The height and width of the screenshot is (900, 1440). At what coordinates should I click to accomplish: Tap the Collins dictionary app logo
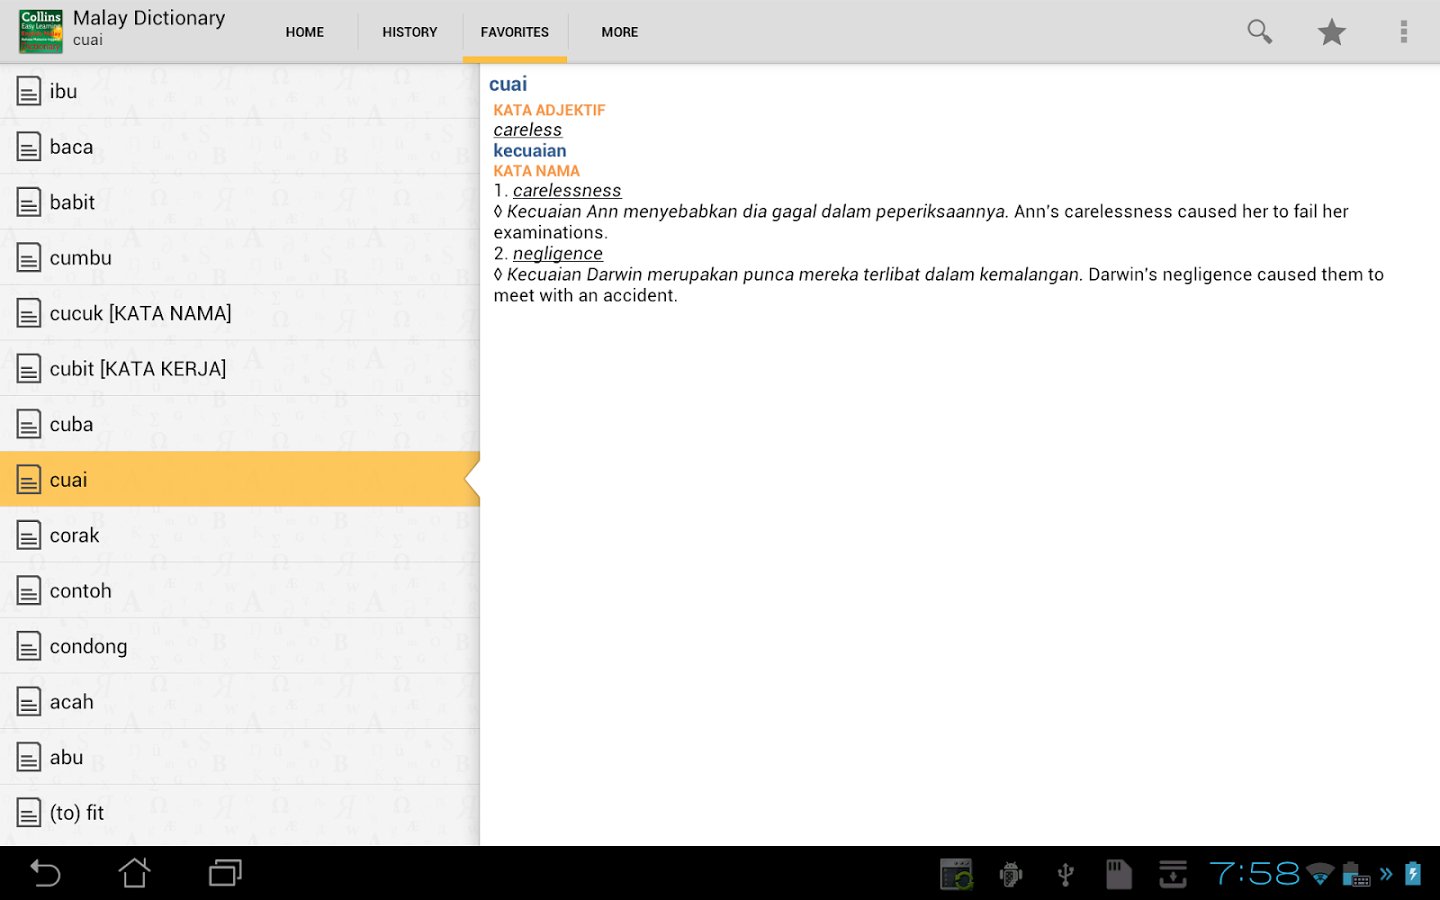pos(41,31)
